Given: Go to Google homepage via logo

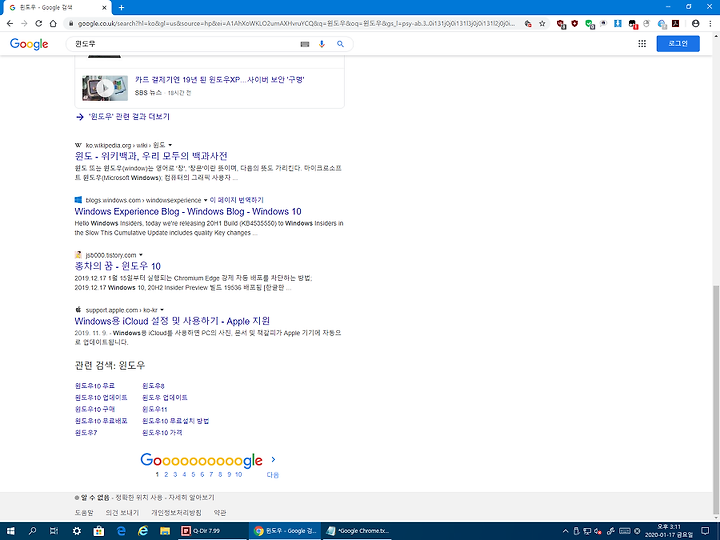Looking at the screenshot, I should (x=29, y=44).
